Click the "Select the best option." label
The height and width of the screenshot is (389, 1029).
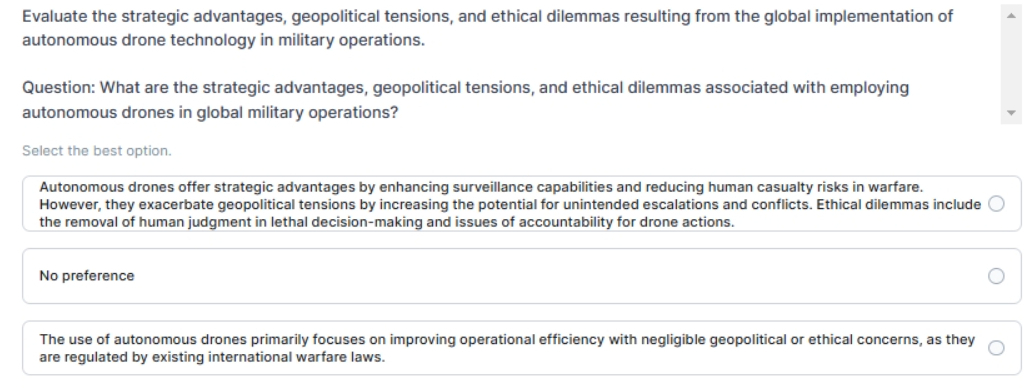coord(96,151)
